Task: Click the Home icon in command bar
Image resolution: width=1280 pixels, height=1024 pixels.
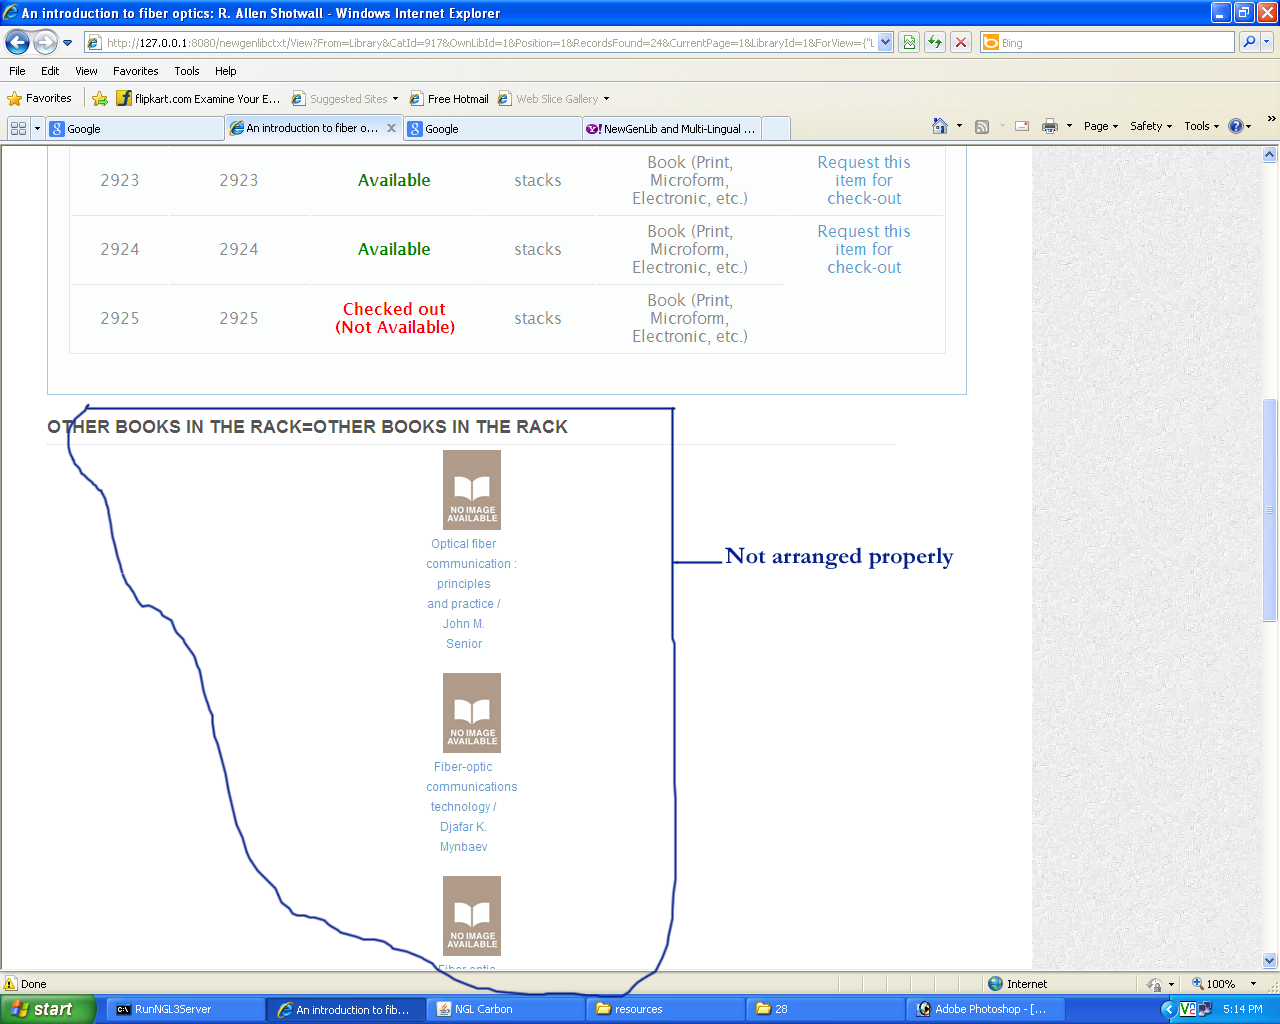Action: pyautogui.click(x=939, y=126)
